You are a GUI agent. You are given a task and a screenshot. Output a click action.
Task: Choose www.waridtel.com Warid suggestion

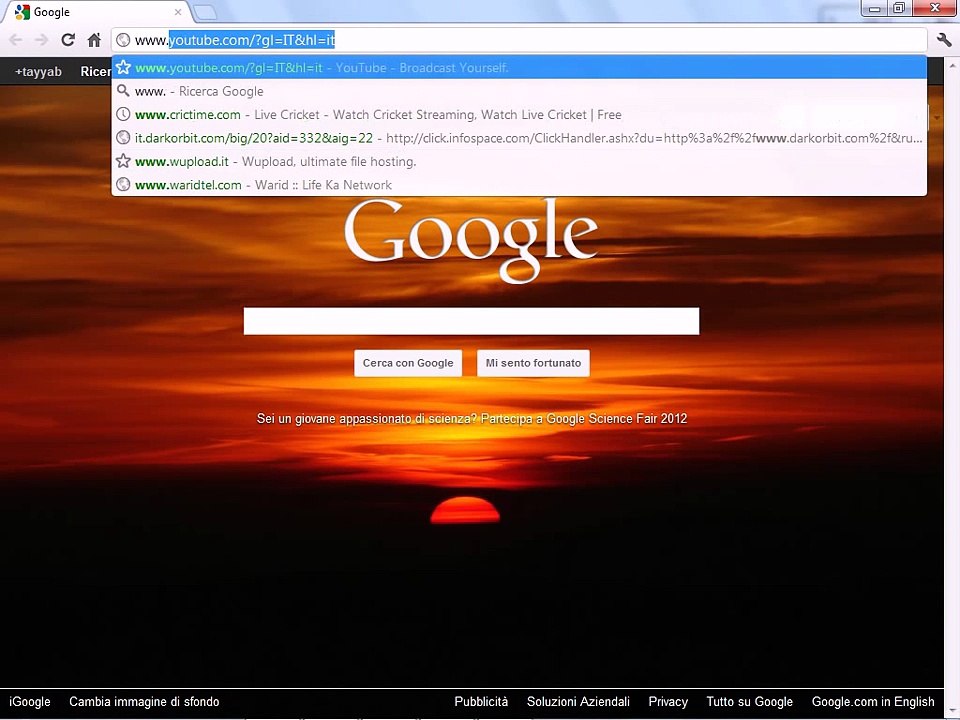click(519, 184)
